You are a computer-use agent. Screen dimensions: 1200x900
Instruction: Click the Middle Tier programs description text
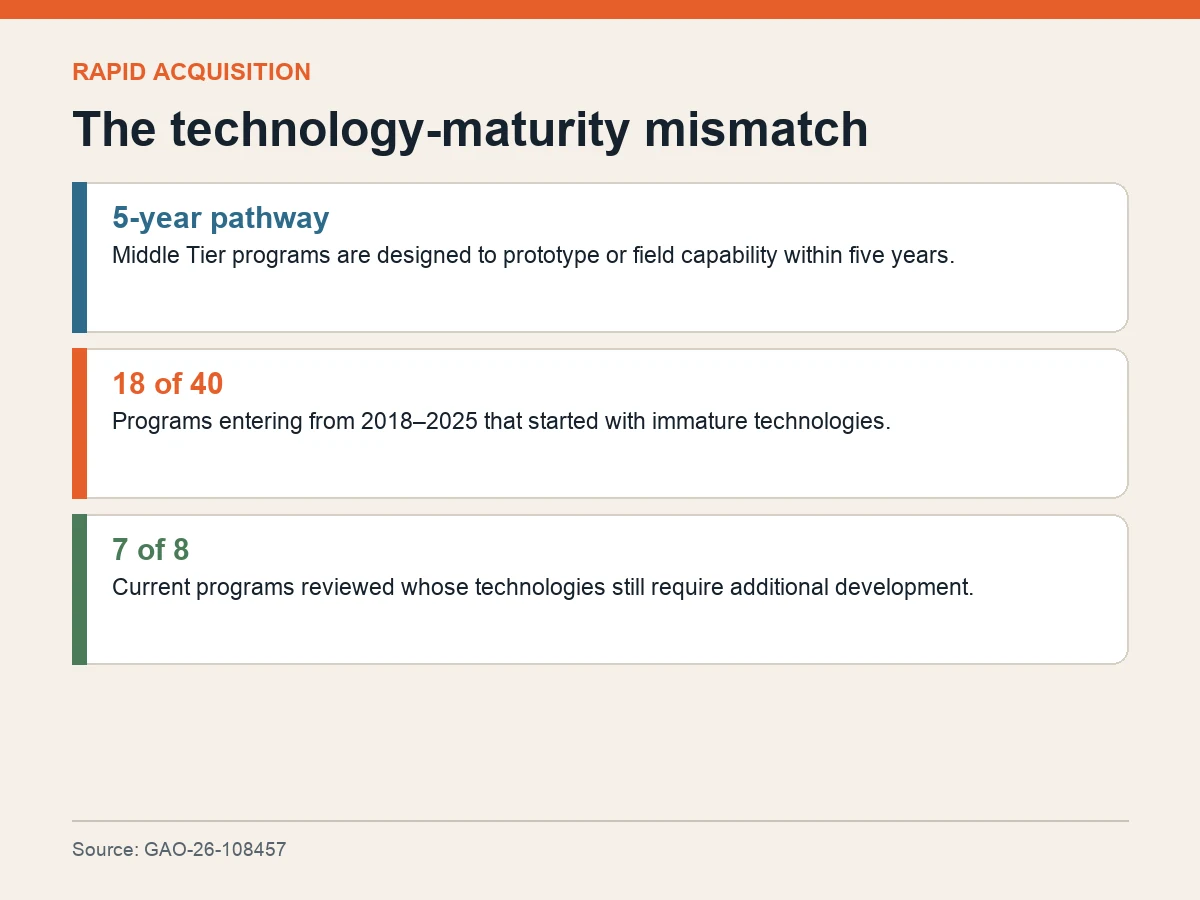click(x=533, y=255)
